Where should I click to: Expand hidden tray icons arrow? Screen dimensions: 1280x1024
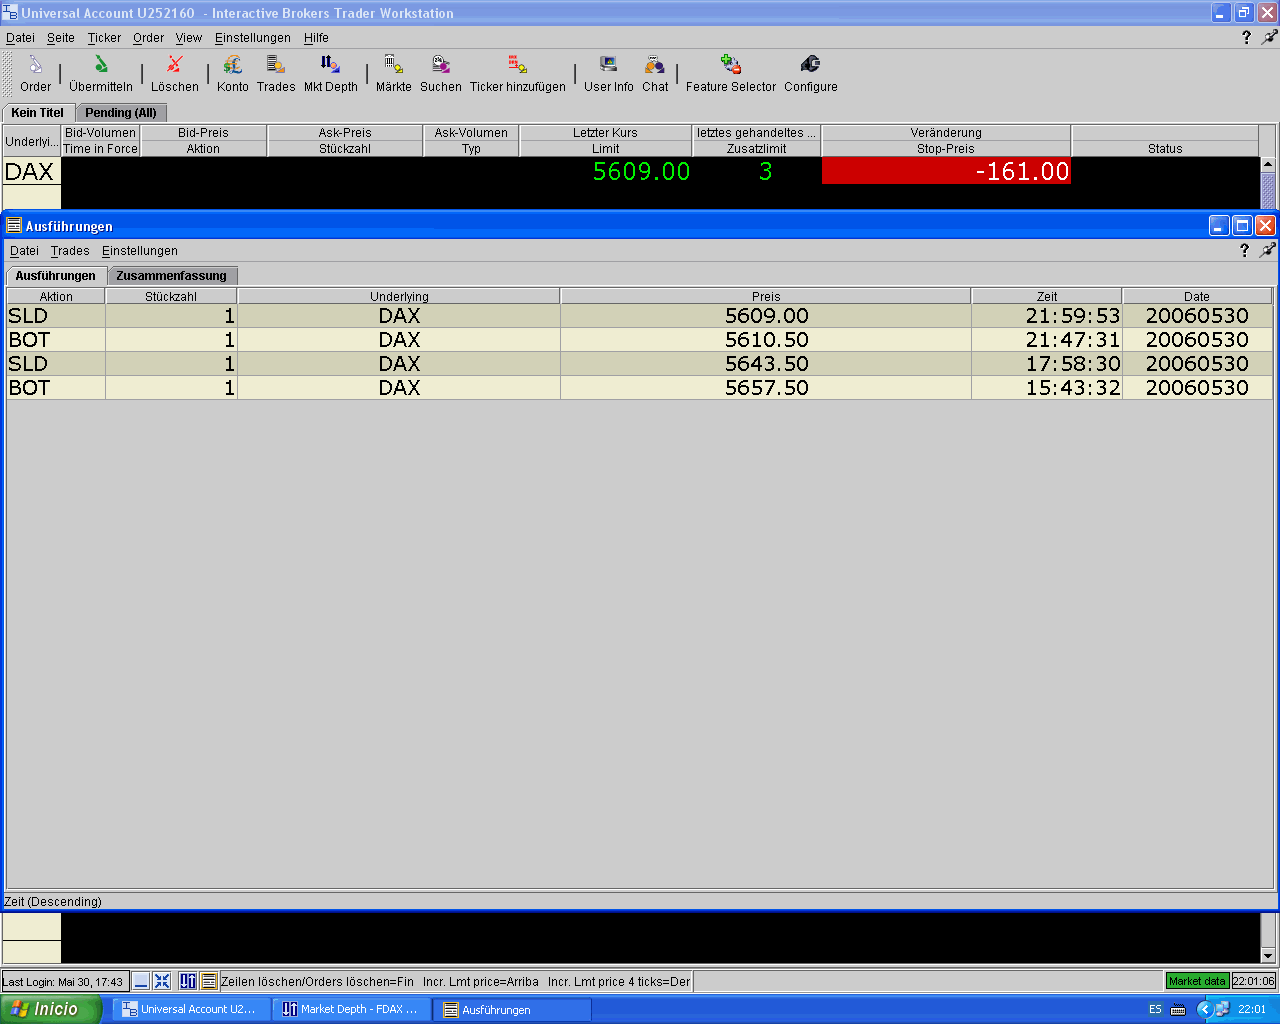(1204, 1010)
